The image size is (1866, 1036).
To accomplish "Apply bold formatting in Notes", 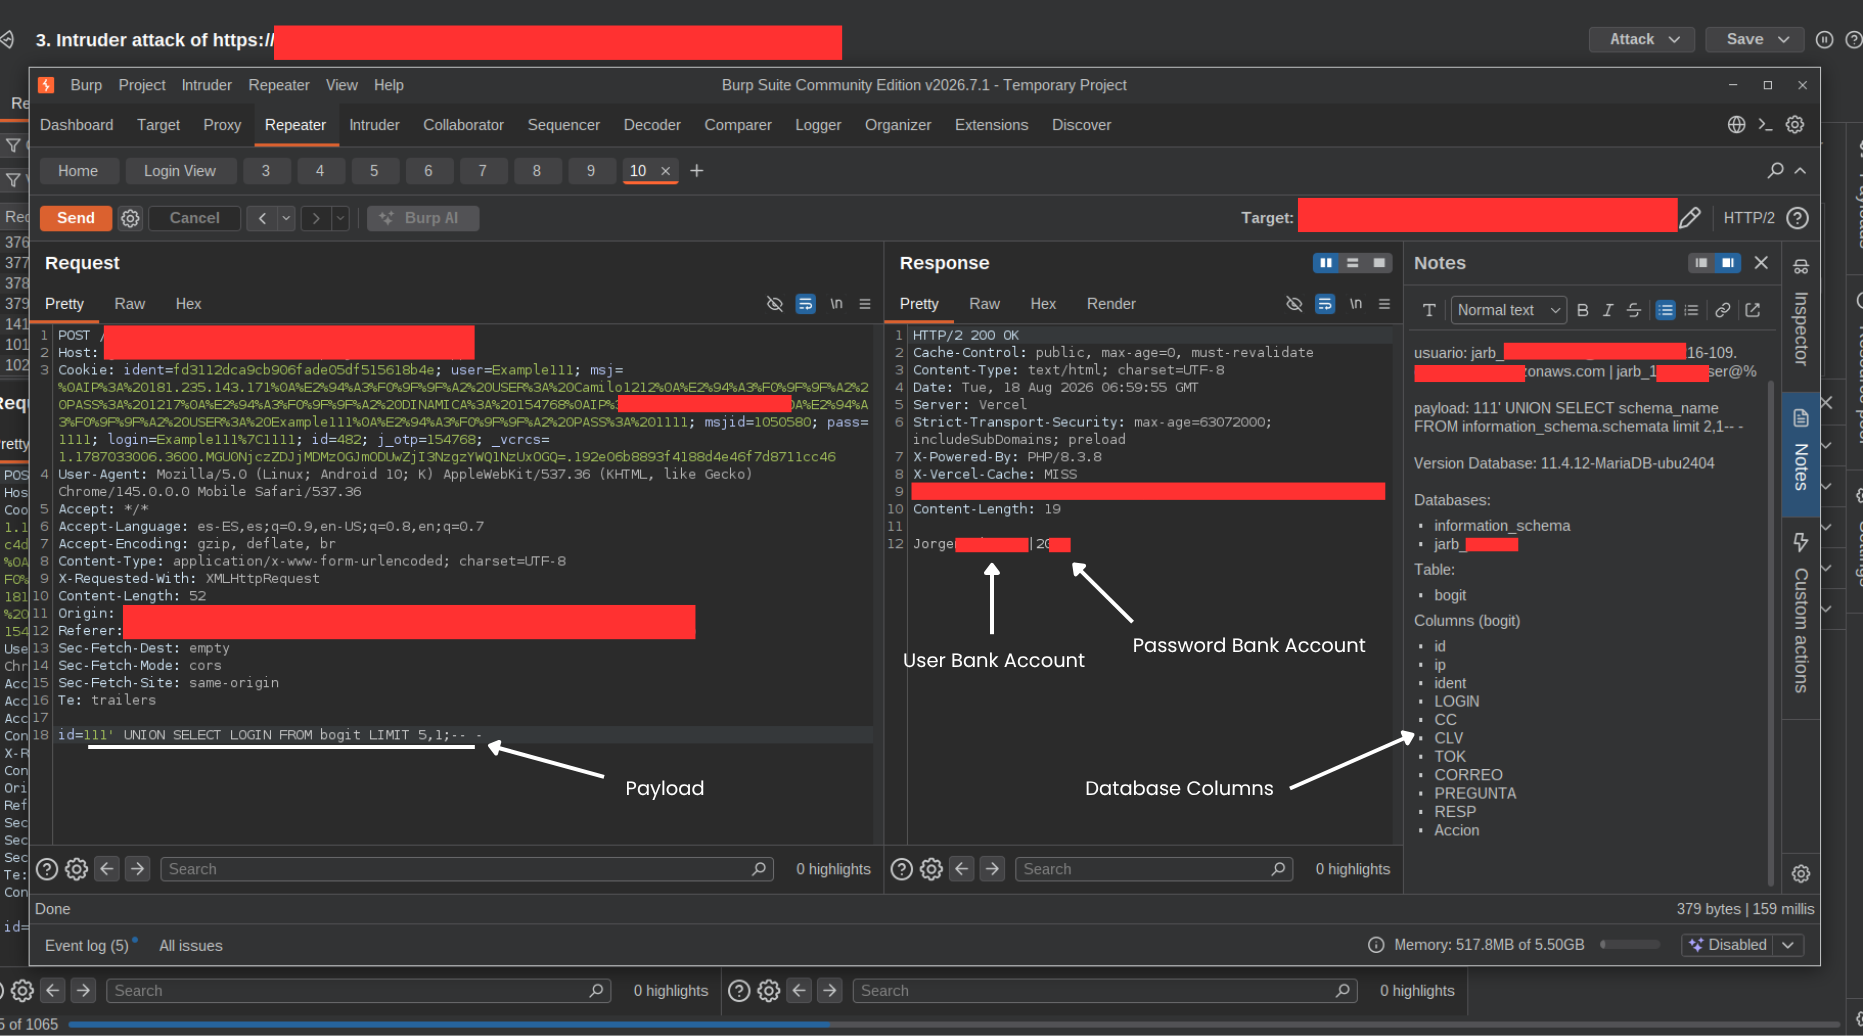I will tap(1582, 310).
